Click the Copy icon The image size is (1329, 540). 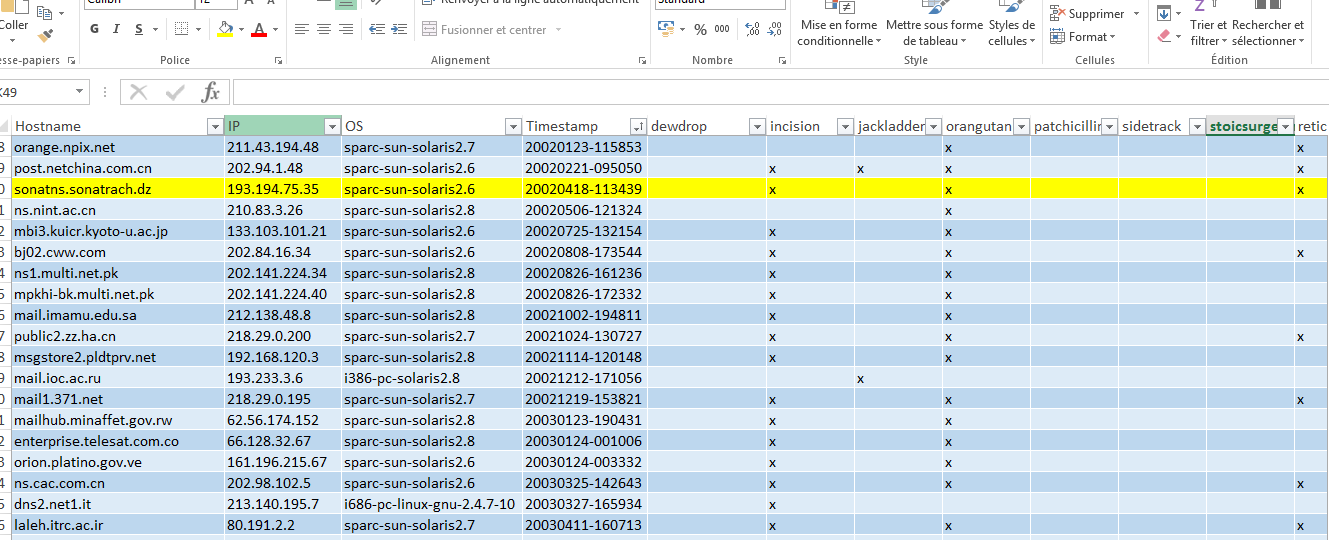(44, 13)
